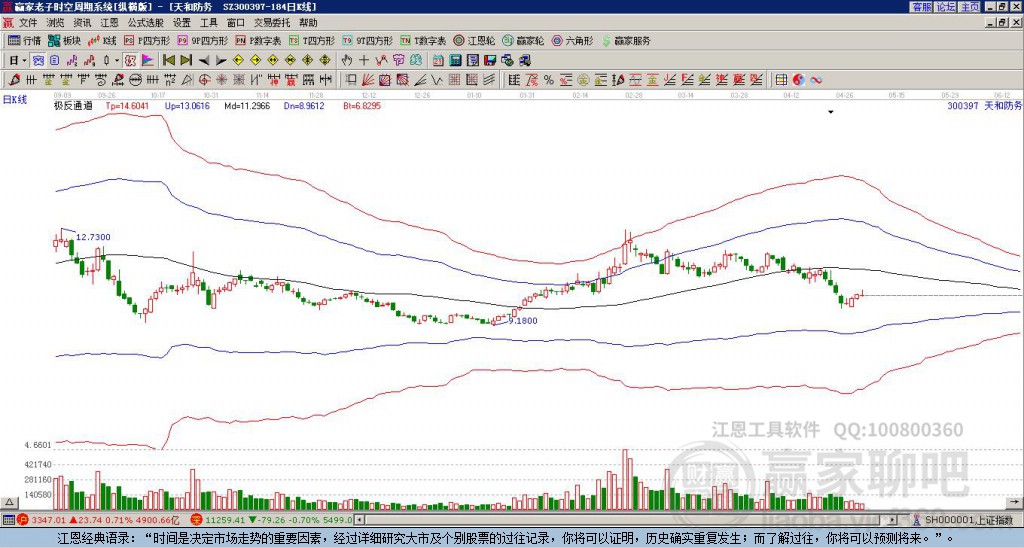Select the Gann fan lines tool
Screen dimensions: 1024x548
(x=367, y=80)
